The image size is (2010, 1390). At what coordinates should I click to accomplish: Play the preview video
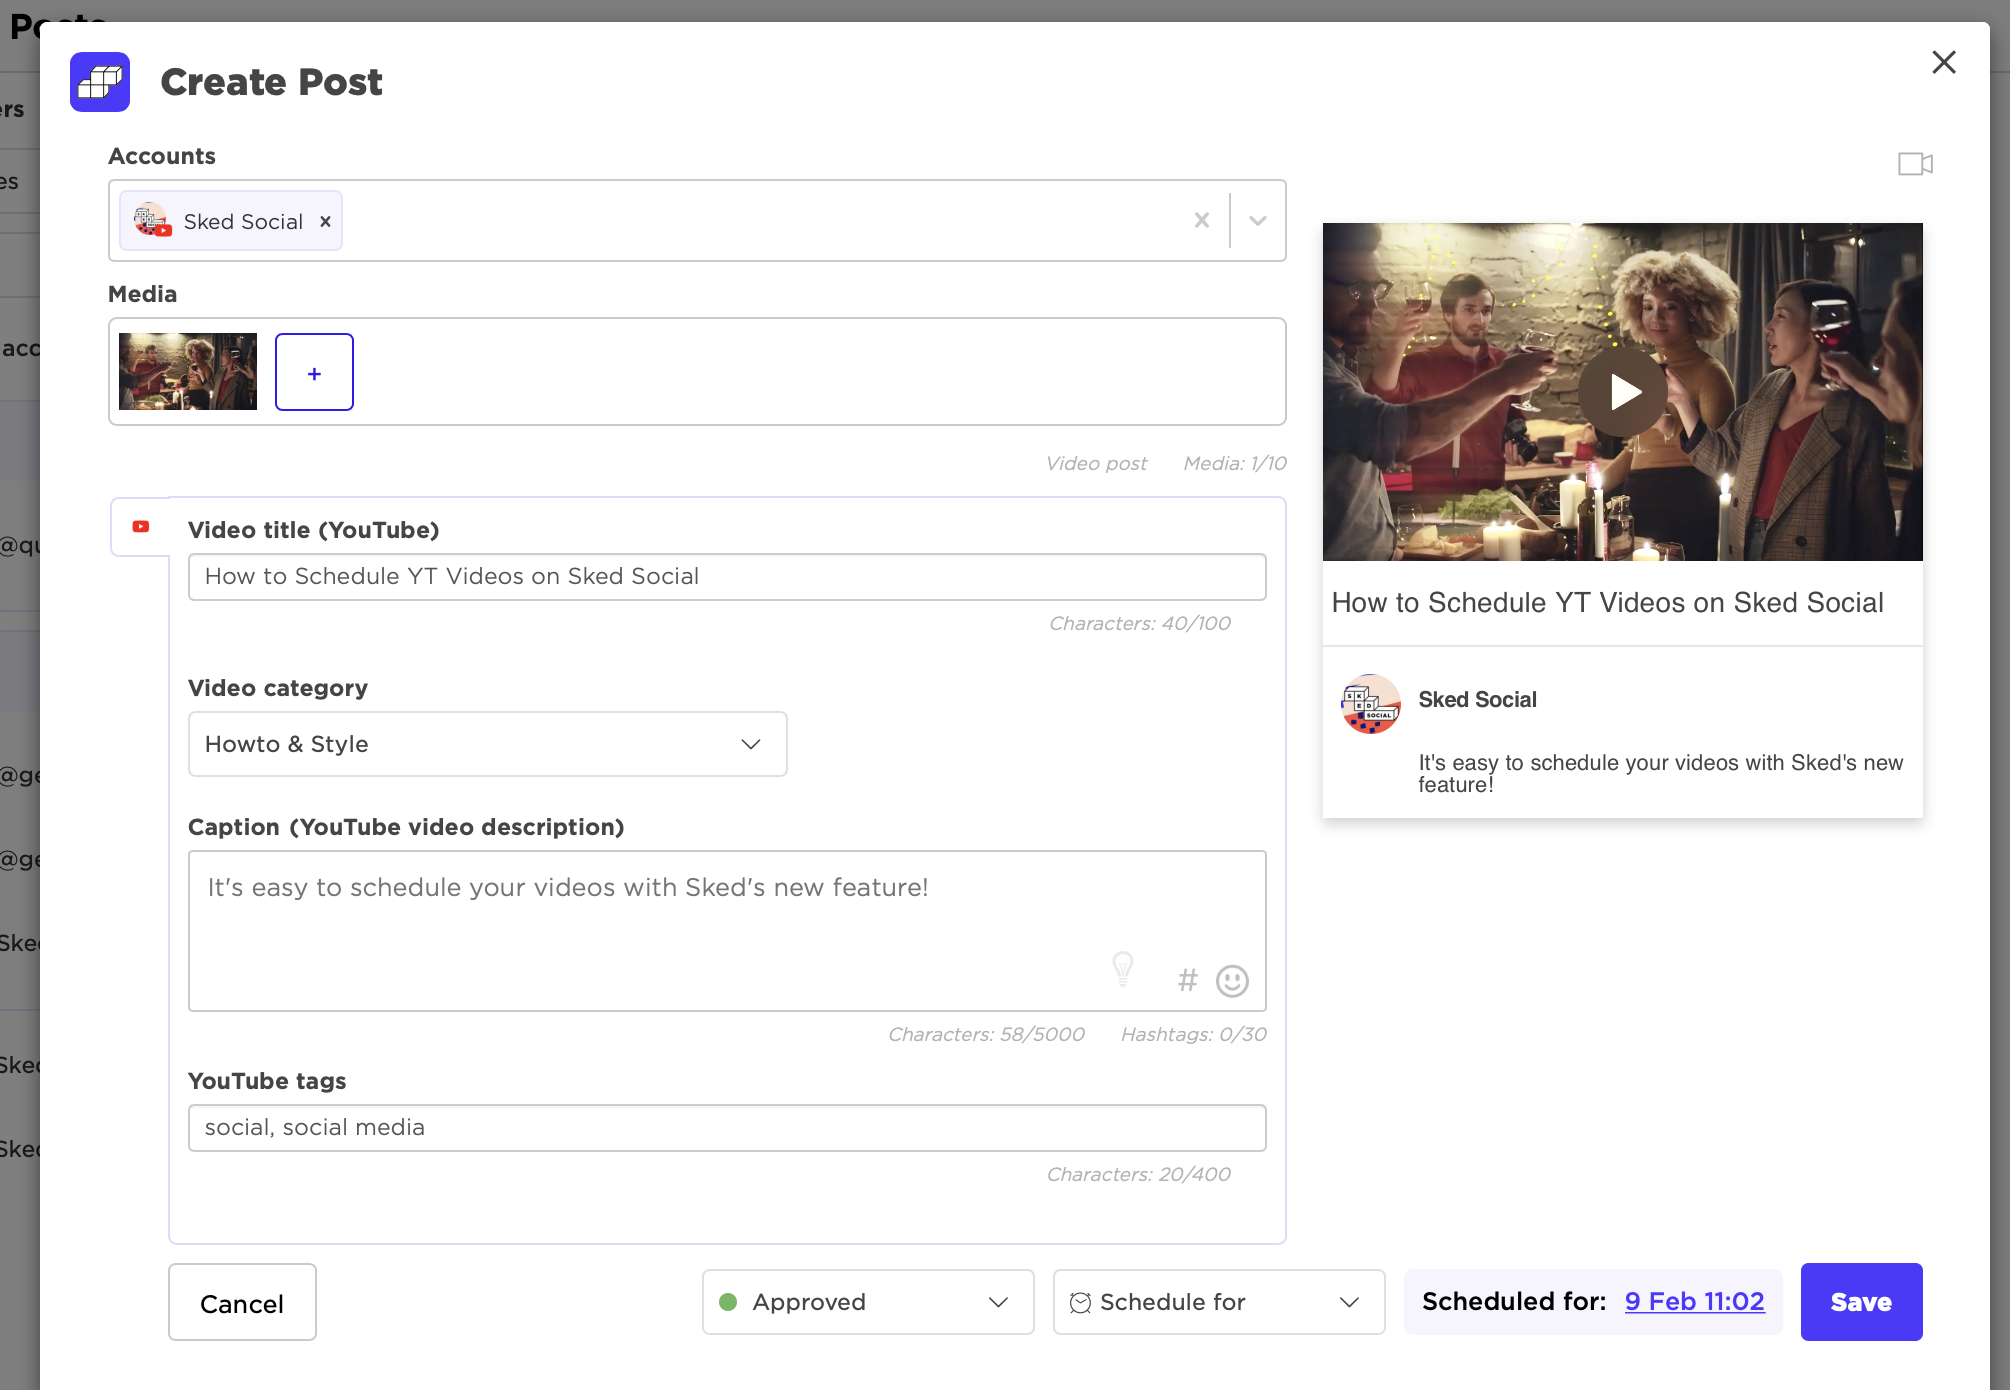click(x=1623, y=392)
